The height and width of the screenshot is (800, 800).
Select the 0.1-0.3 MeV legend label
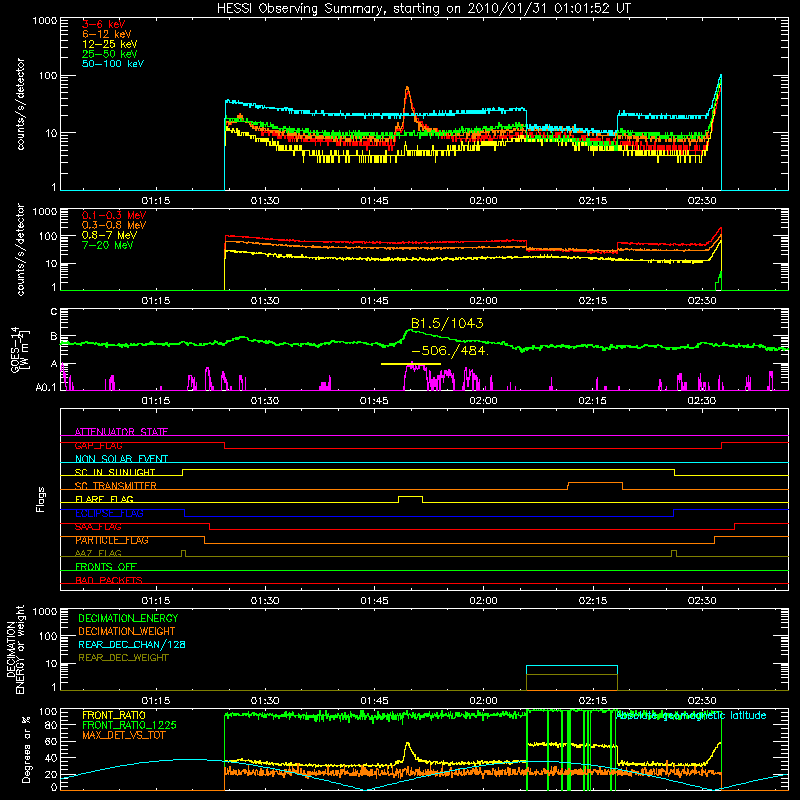pyautogui.click(x=114, y=215)
